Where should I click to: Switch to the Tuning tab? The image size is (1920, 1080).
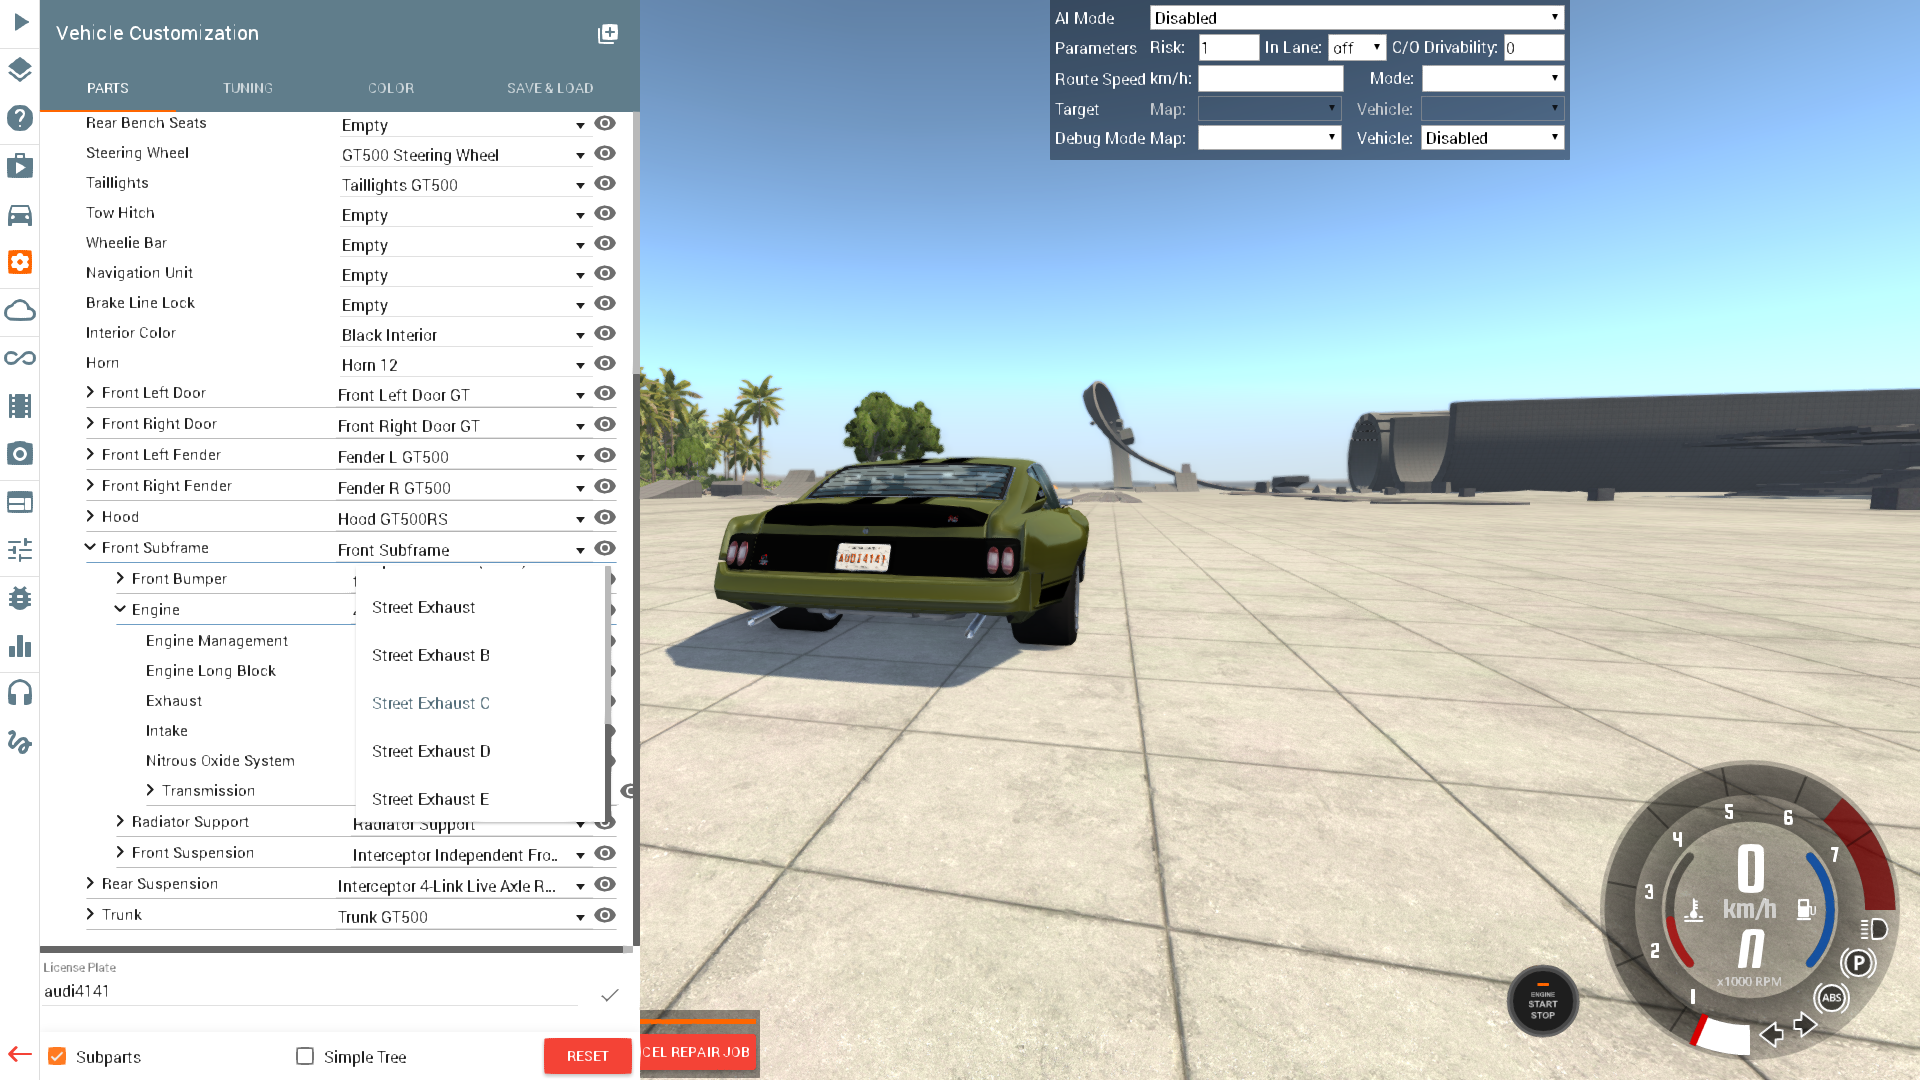[248, 88]
